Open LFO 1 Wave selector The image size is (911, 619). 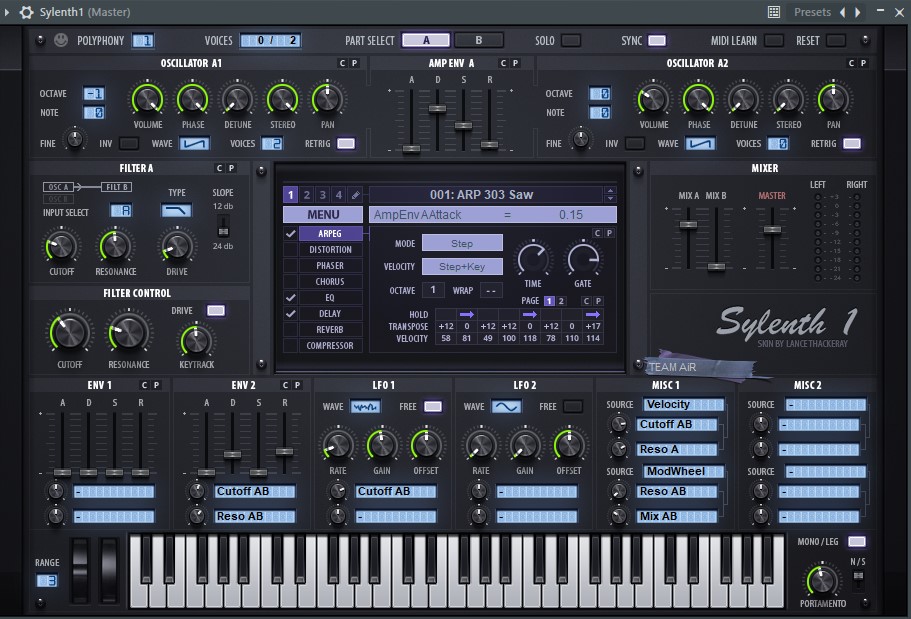(365, 406)
